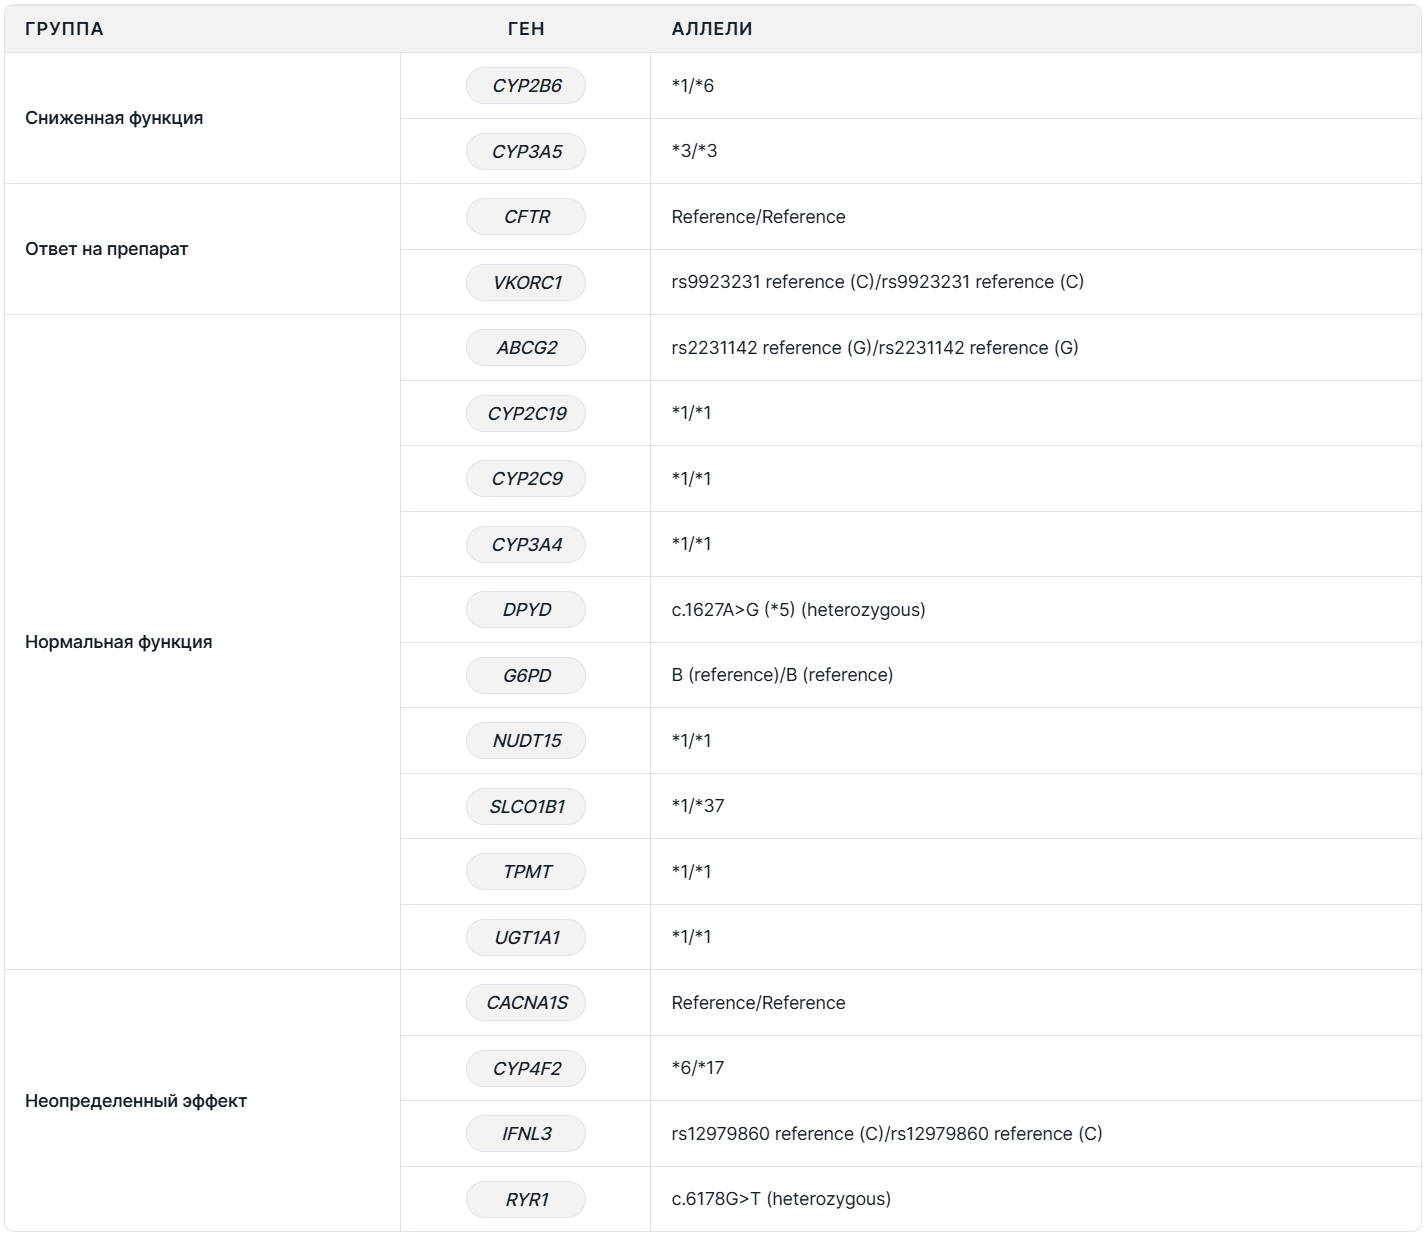Click the CYP2B6 gene badge
This screenshot has width=1426, height=1239.
click(526, 86)
